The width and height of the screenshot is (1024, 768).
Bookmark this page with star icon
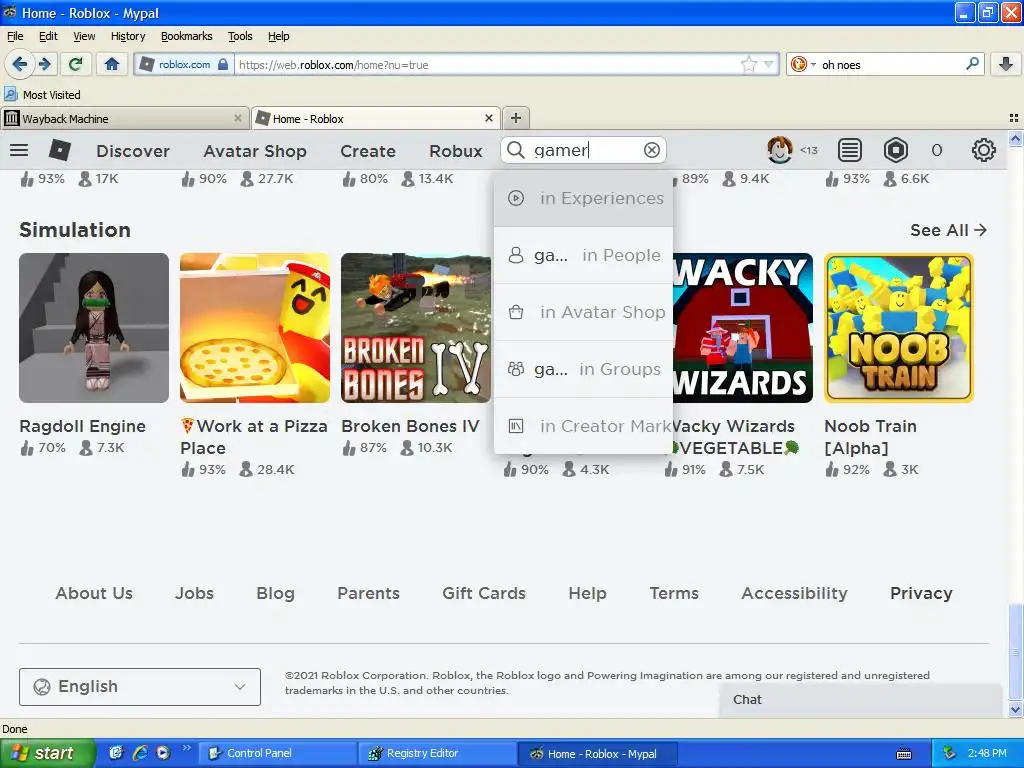coord(748,64)
